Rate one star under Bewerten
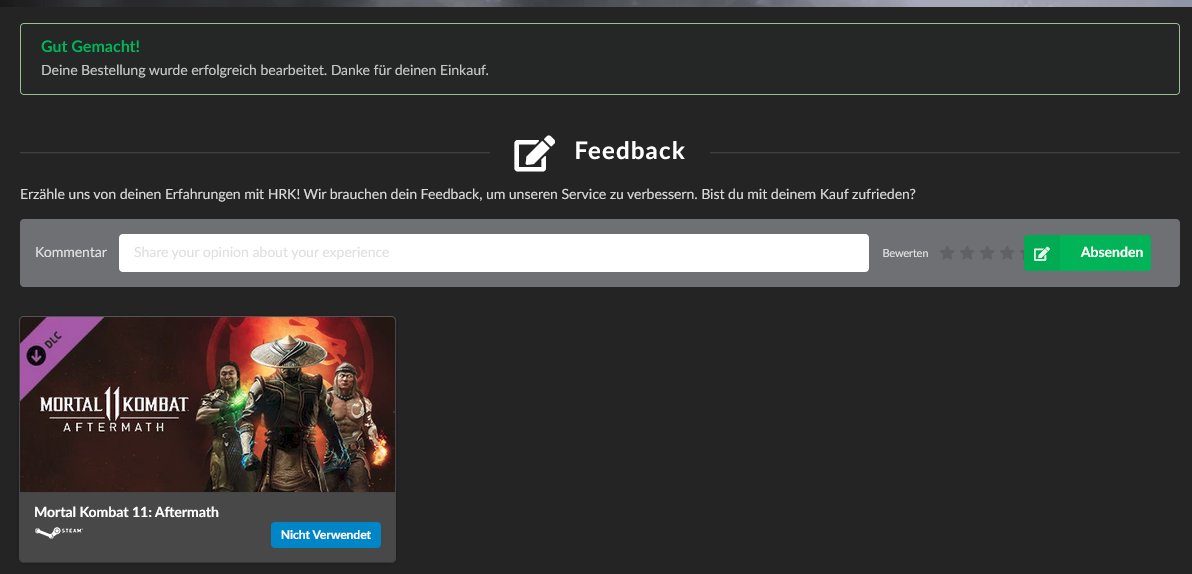This screenshot has width=1192, height=574. pos(946,252)
